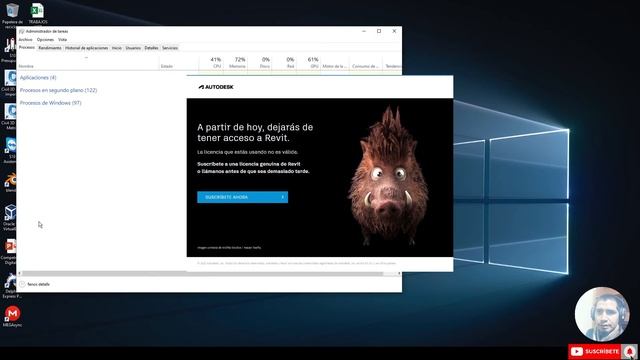Switch to the Inicio tab
The image size is (640, 360).
[117, 48]
